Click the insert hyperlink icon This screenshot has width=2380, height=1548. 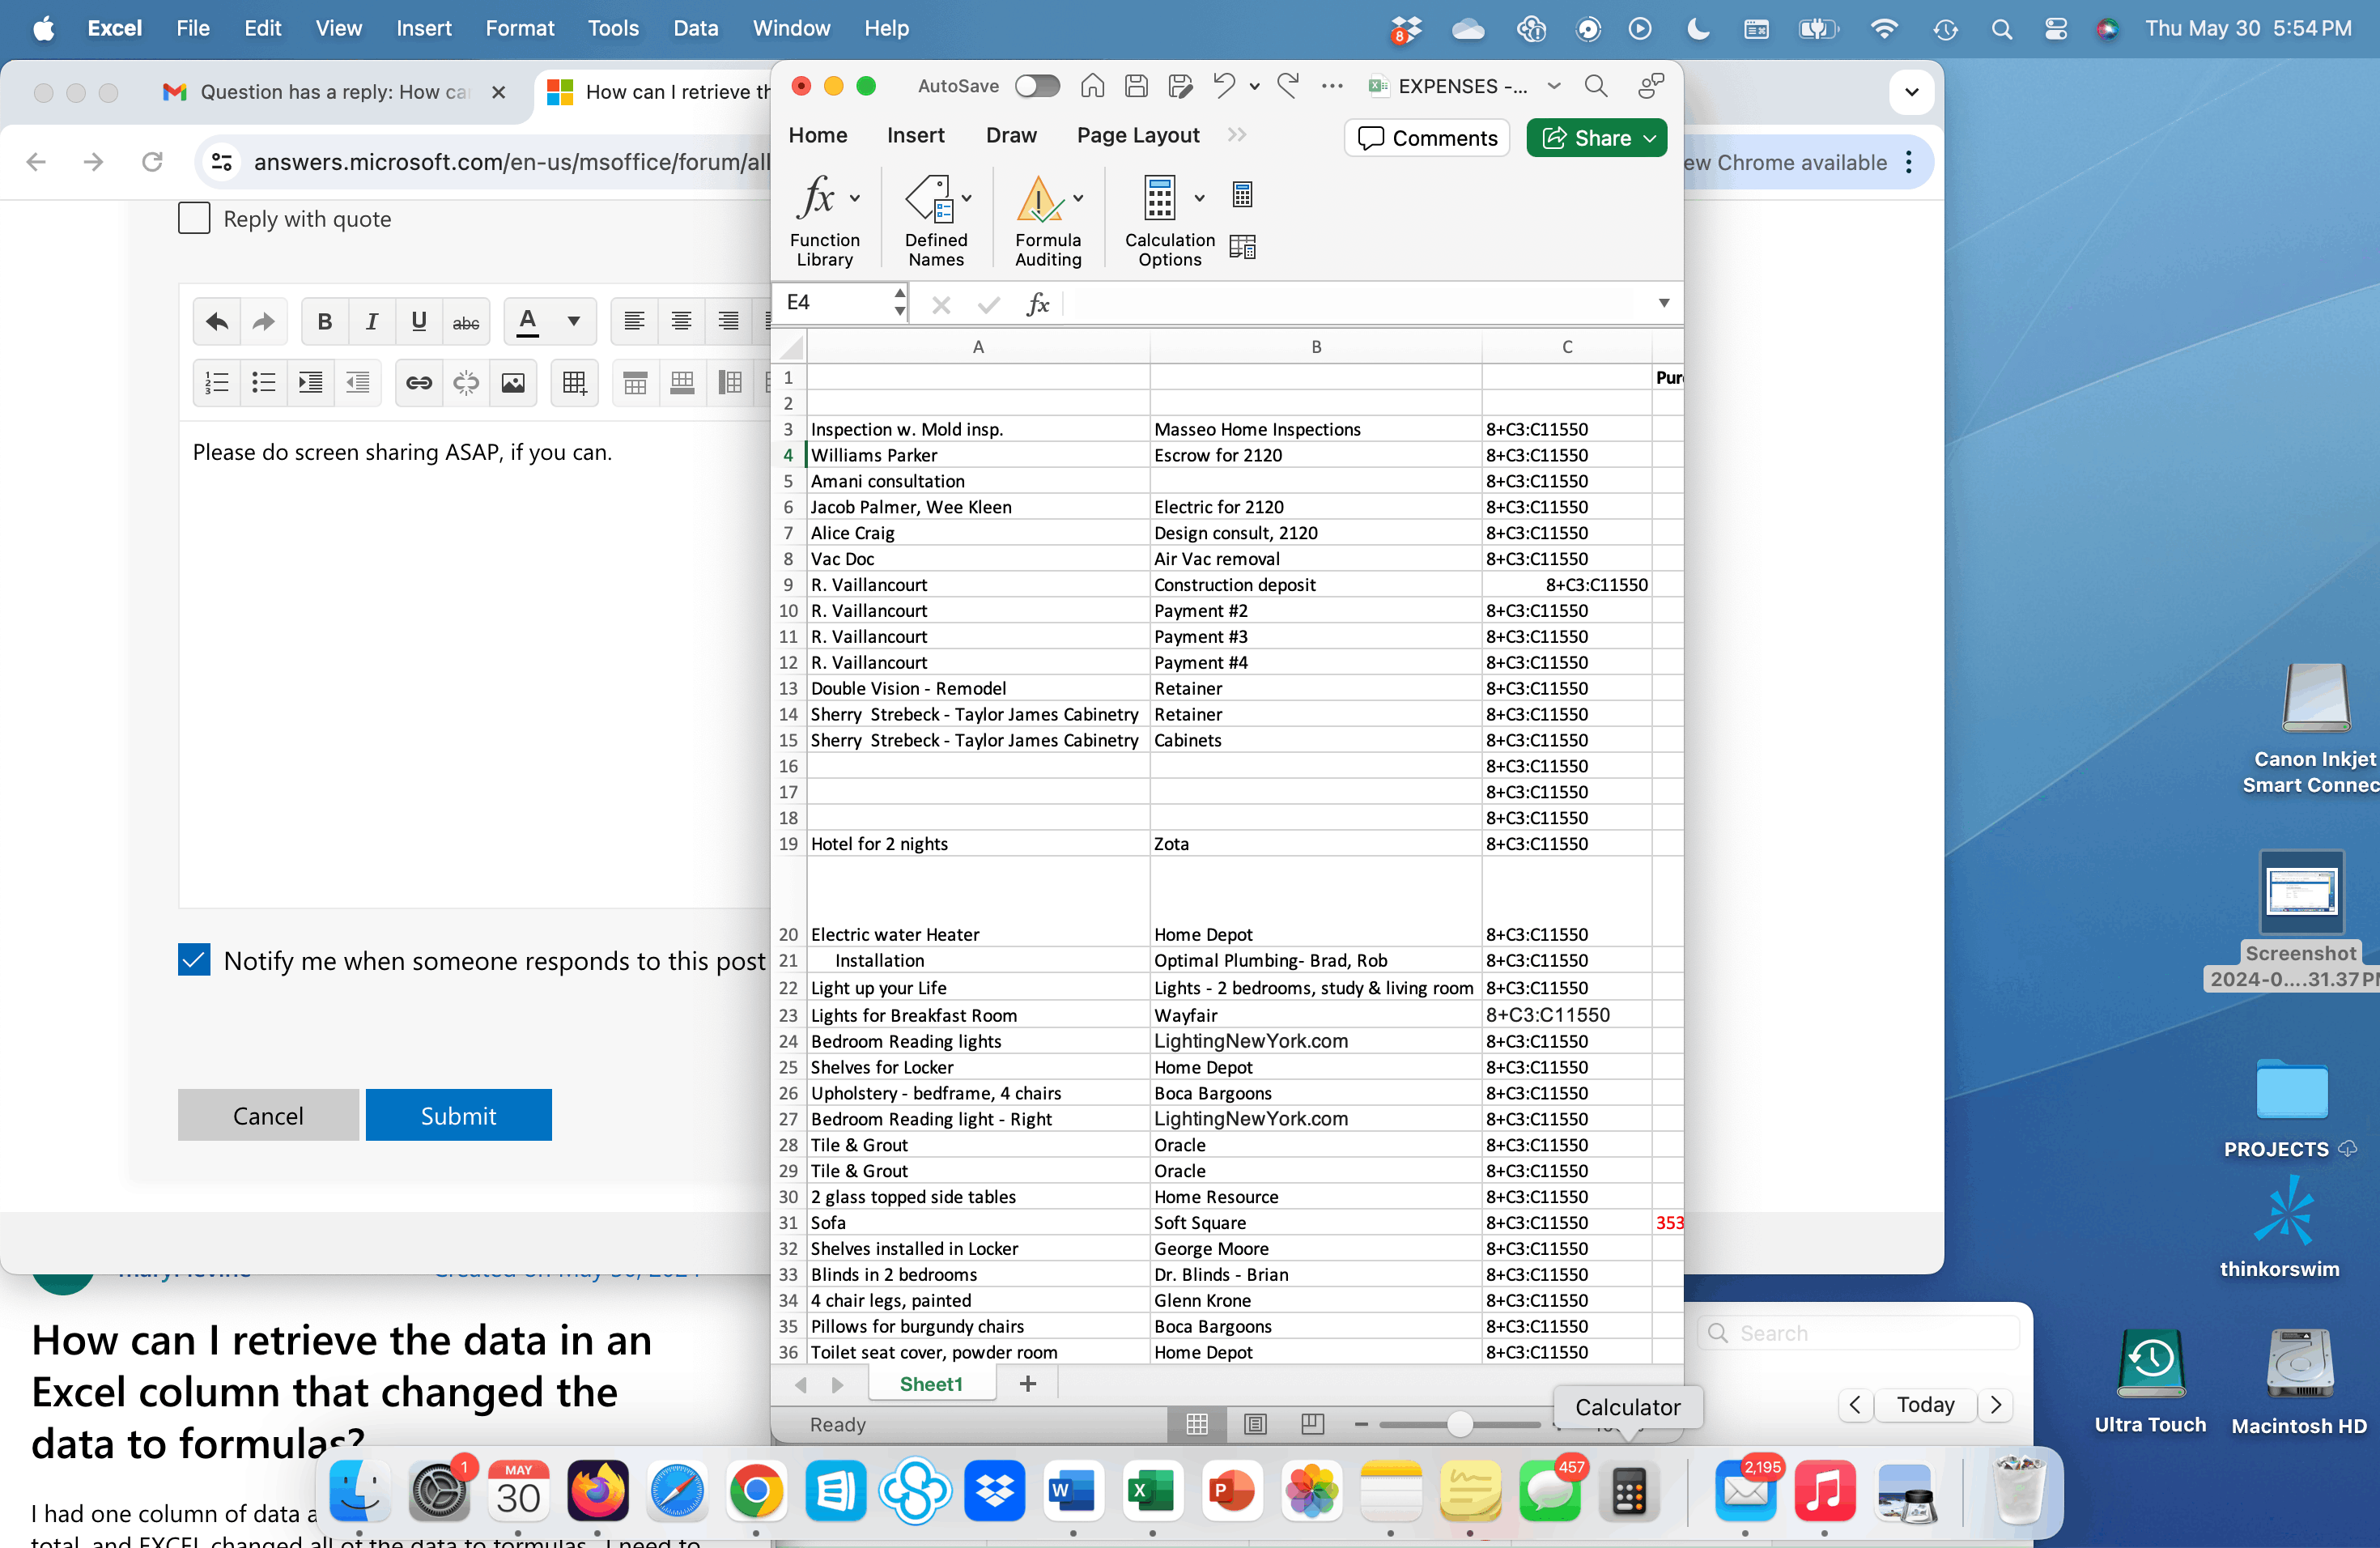point(419,383)
